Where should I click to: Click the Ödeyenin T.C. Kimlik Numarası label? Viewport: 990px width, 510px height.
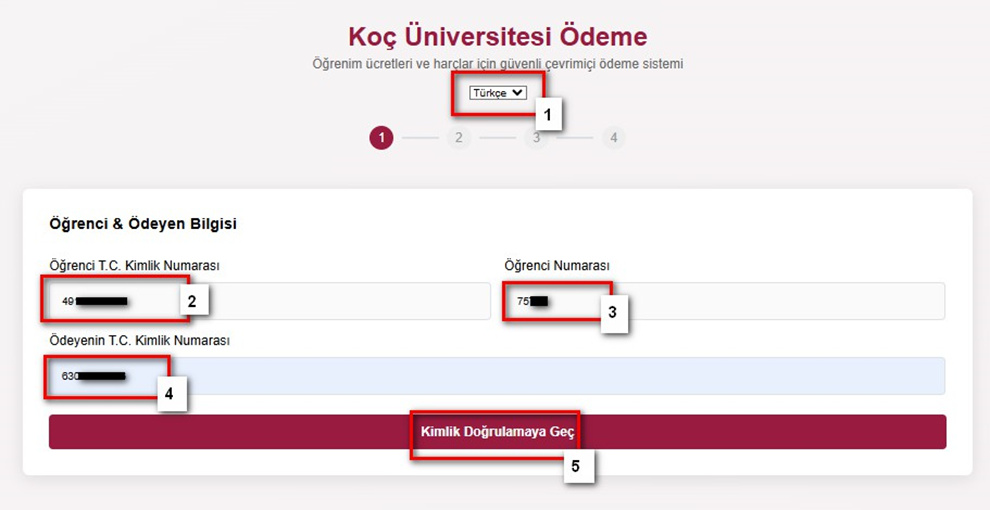[139, 340]
